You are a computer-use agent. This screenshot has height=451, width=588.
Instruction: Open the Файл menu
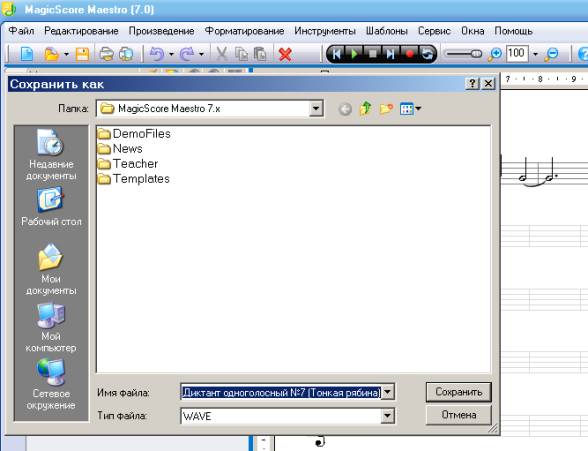click(x=21, y=31)
